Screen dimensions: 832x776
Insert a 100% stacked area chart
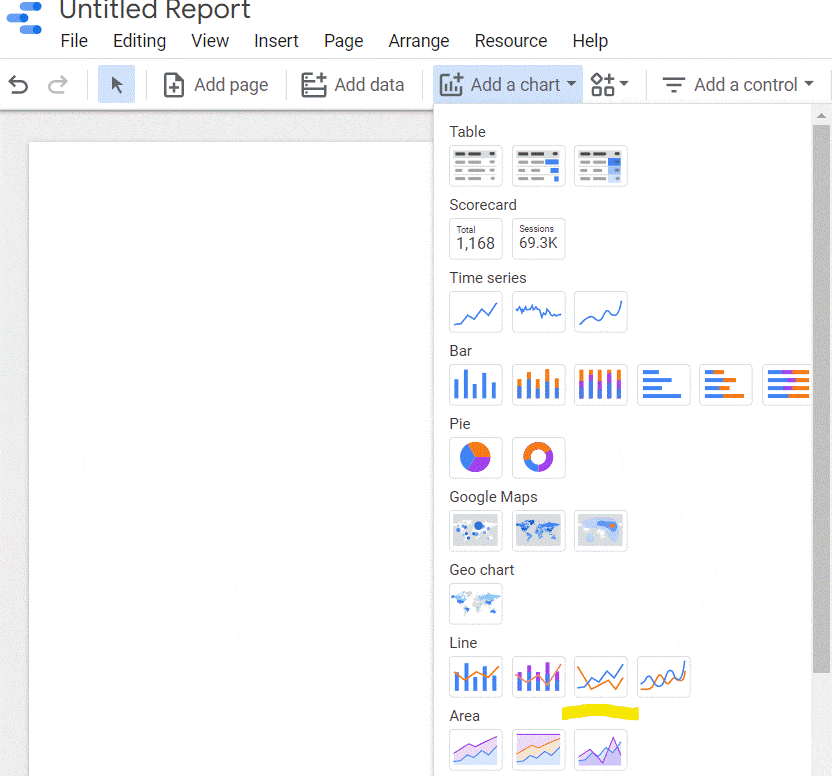click(538, 749)
